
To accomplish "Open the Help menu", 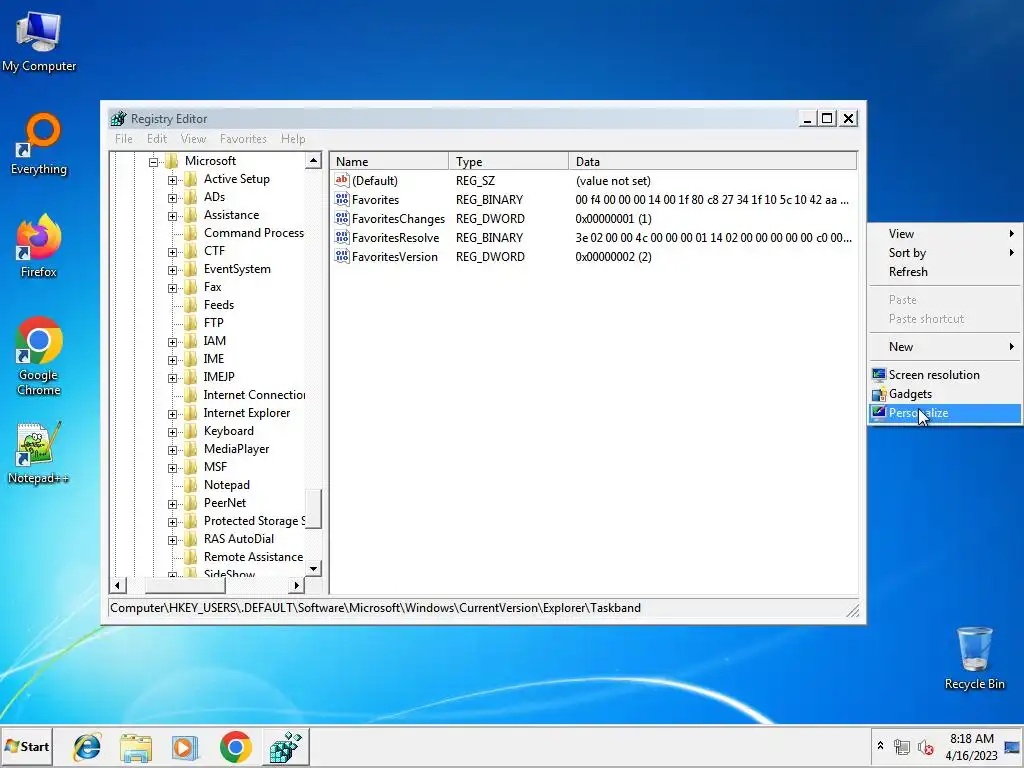I will click(x=293, y=138).
